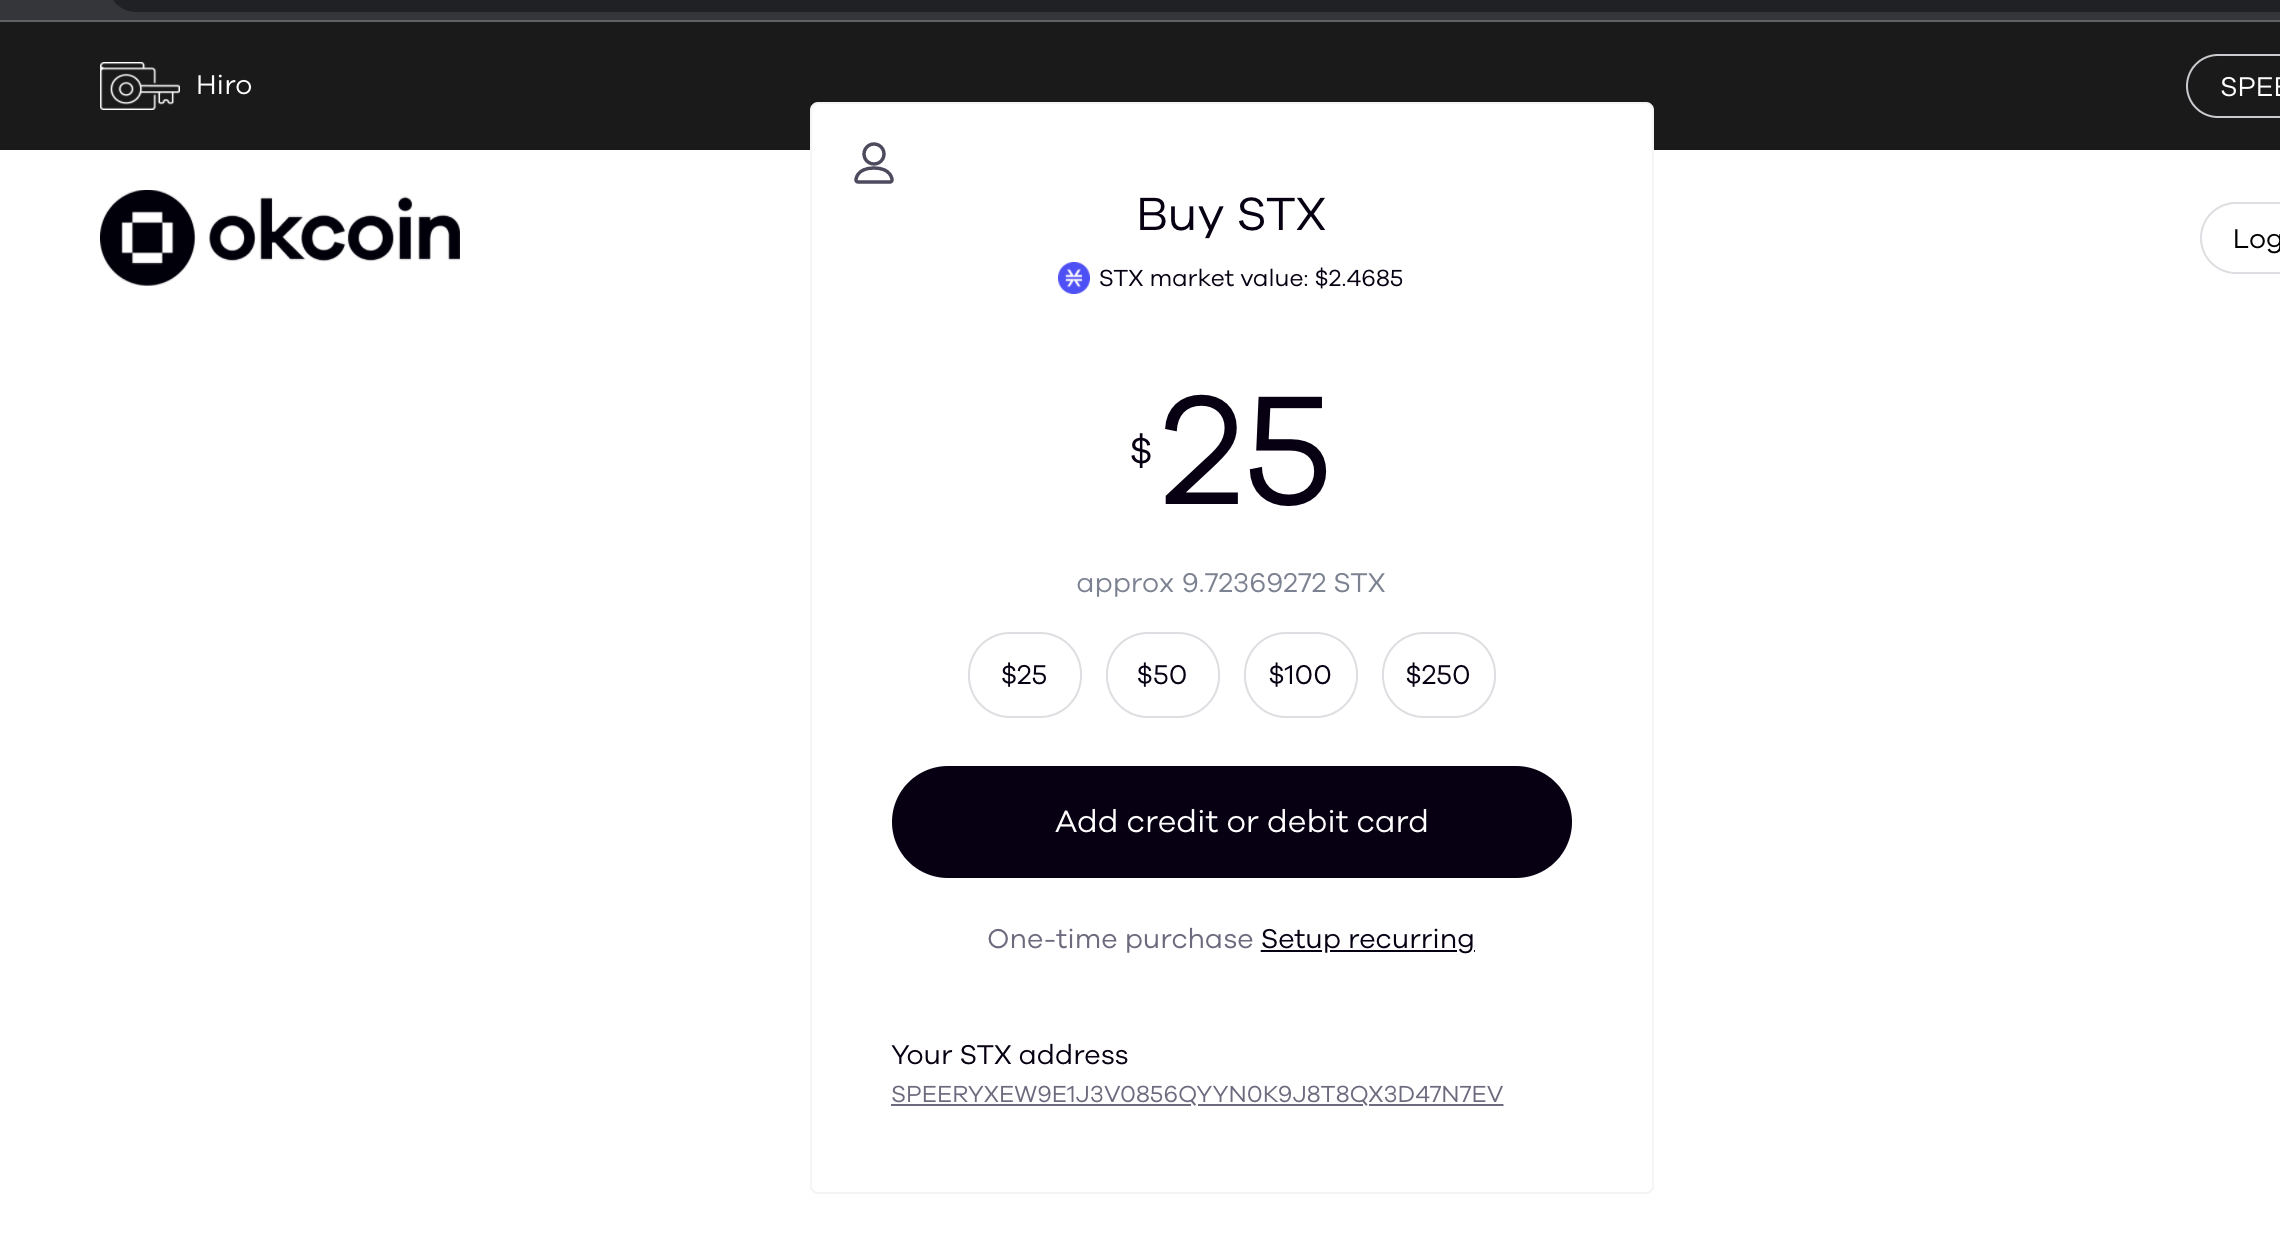Click the SPEE address pill in the header
Image resolution: width=2280 pixels, height=1250 pixels.
[x=2250, y=86]
